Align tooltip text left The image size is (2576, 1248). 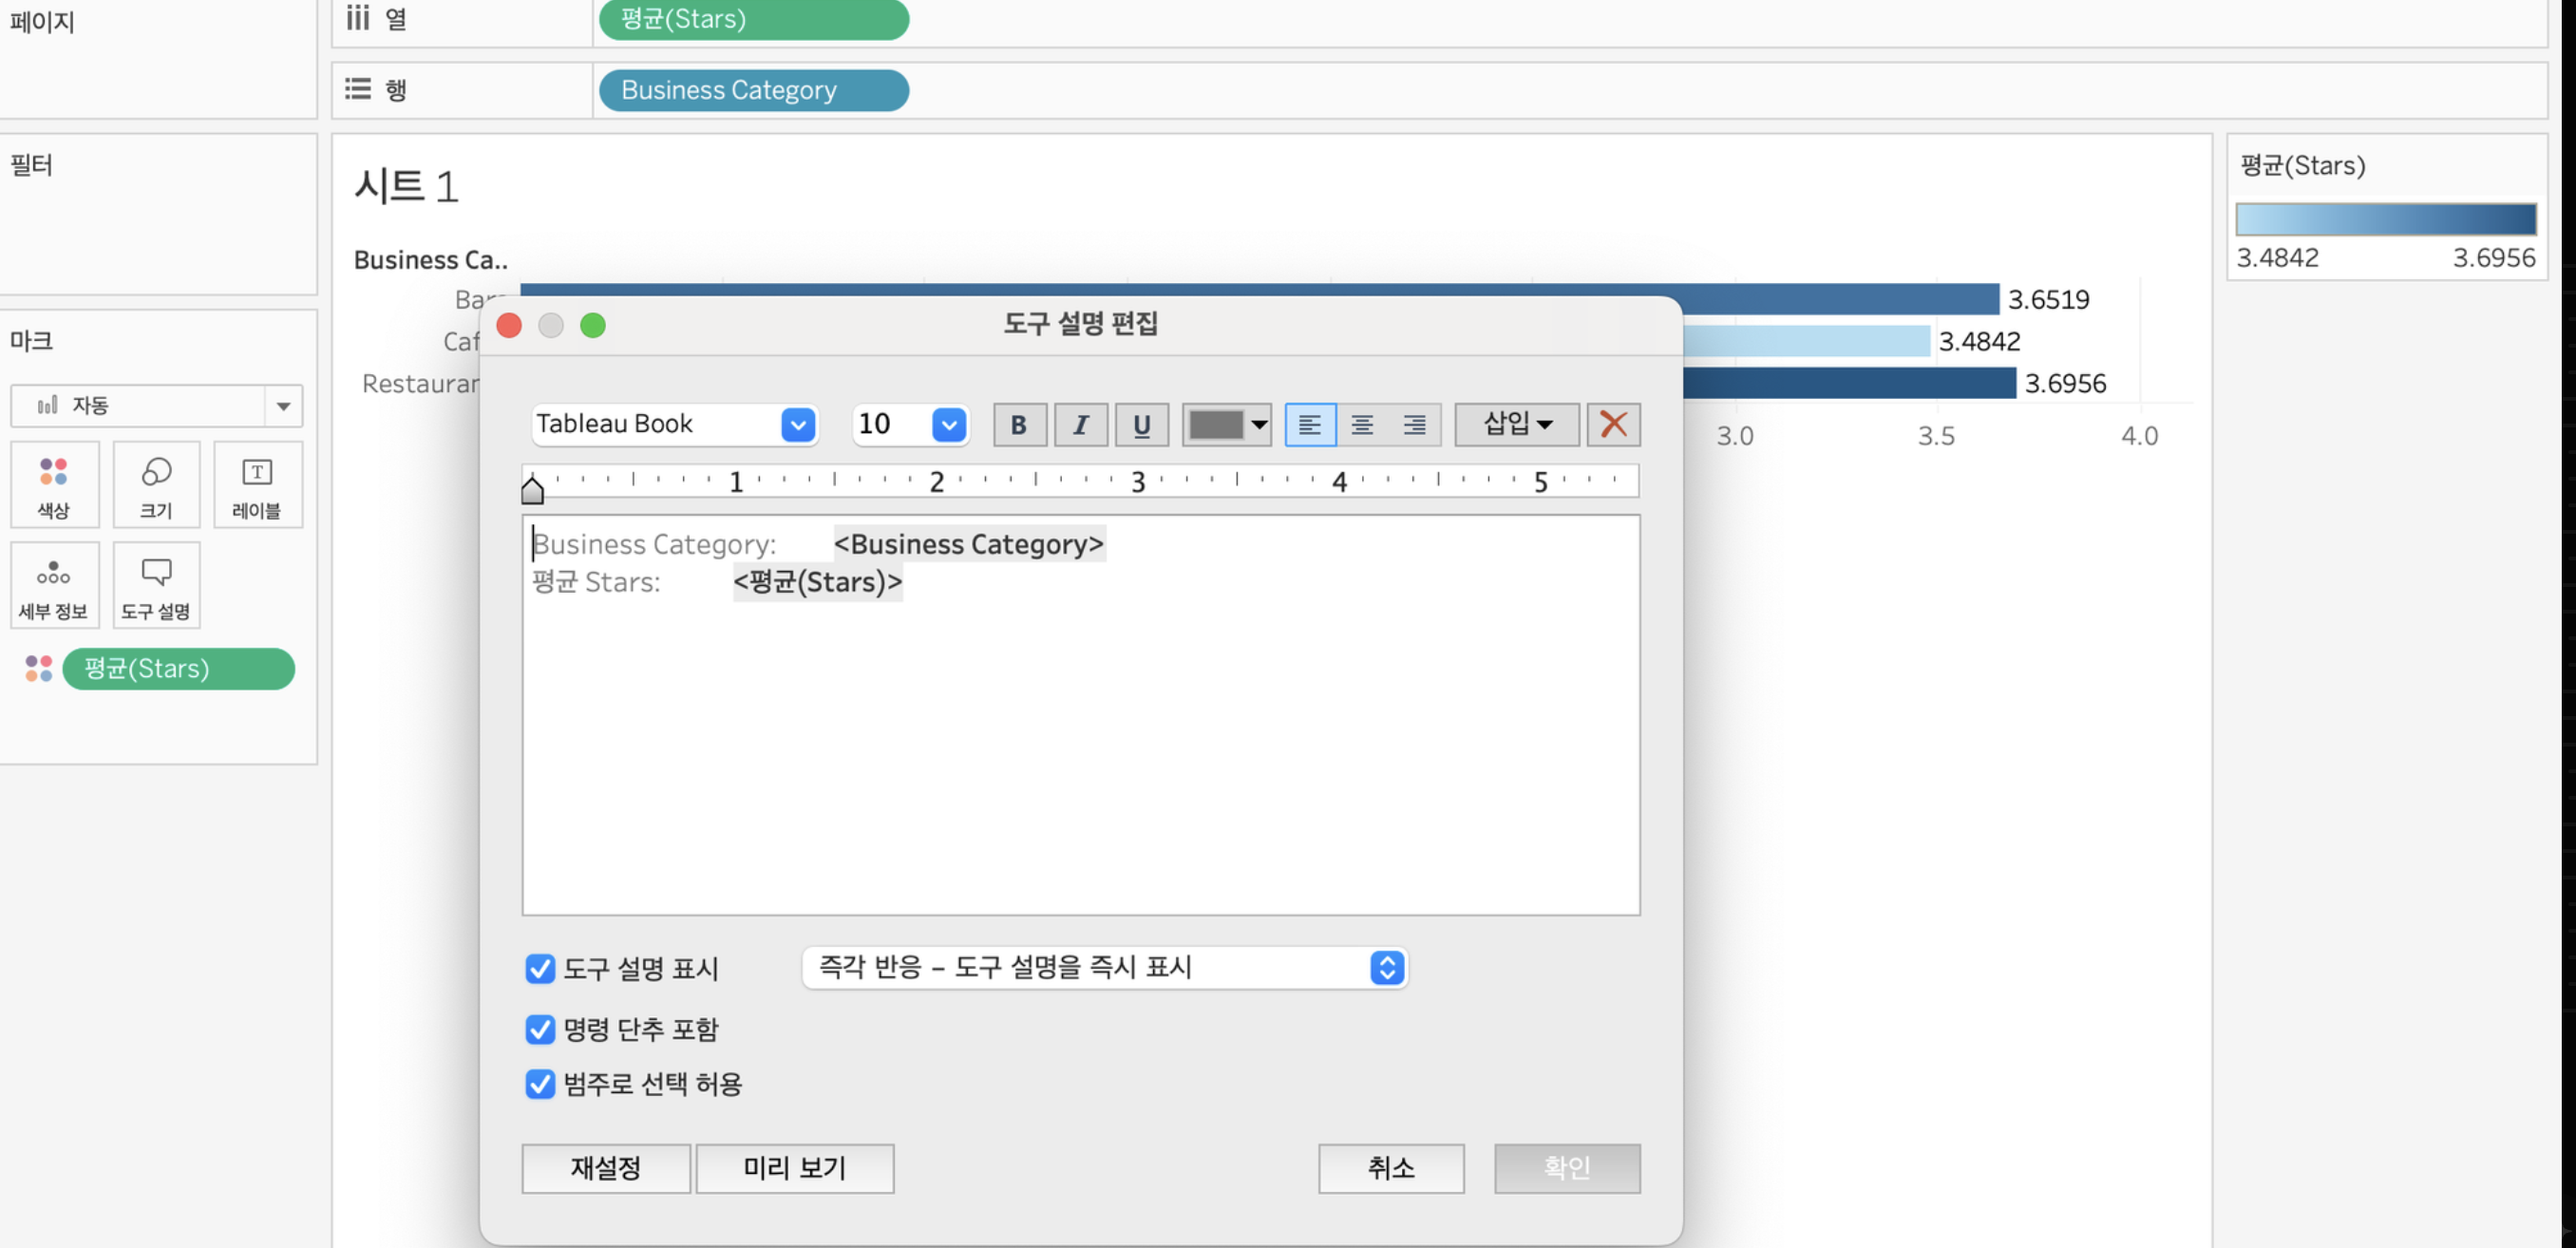tap(1309, 425)
